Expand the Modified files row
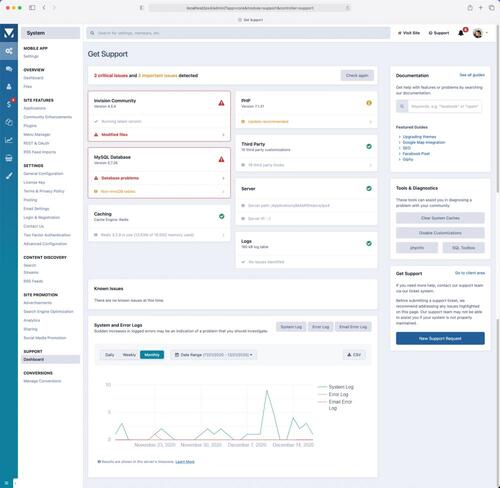Screen dimensions: 500x488 pyautogui.click(x=159, y=134)
